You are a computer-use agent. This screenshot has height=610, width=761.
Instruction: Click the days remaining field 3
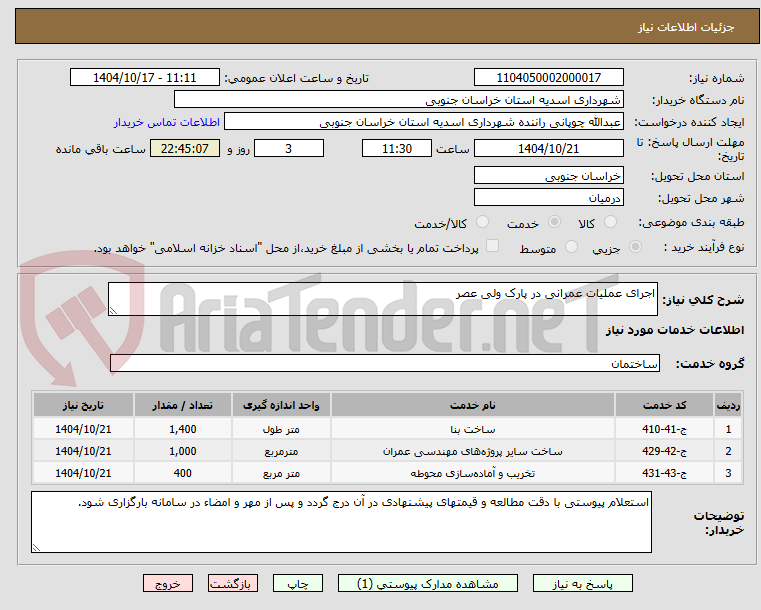(289, 148)
